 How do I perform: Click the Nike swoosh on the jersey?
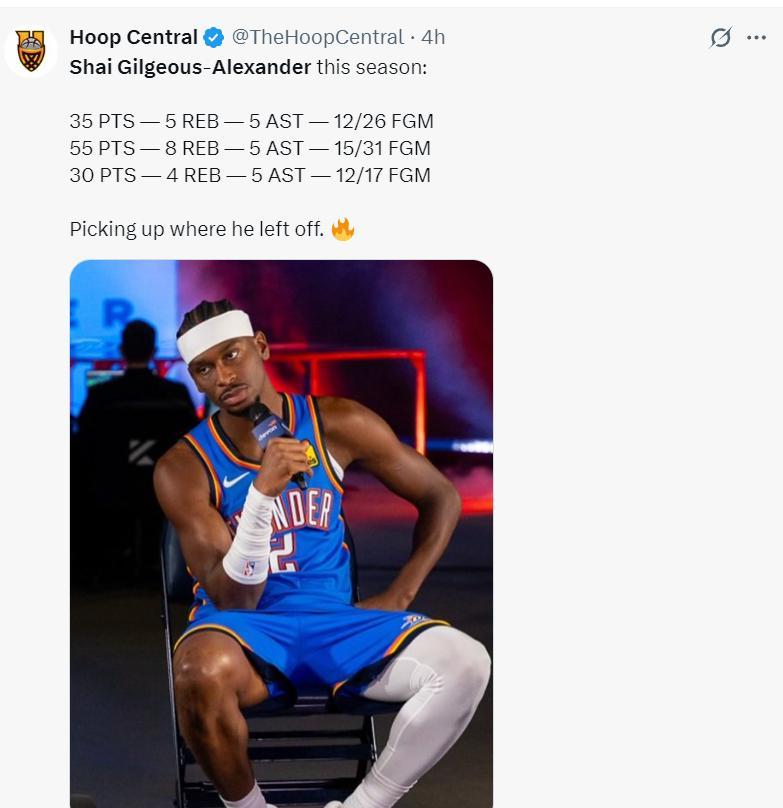[236, 479]
